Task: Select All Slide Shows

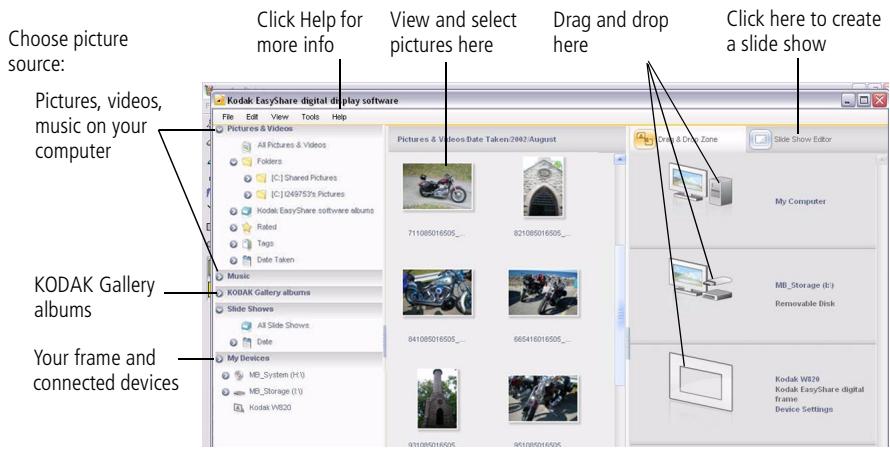Action: 283,326
